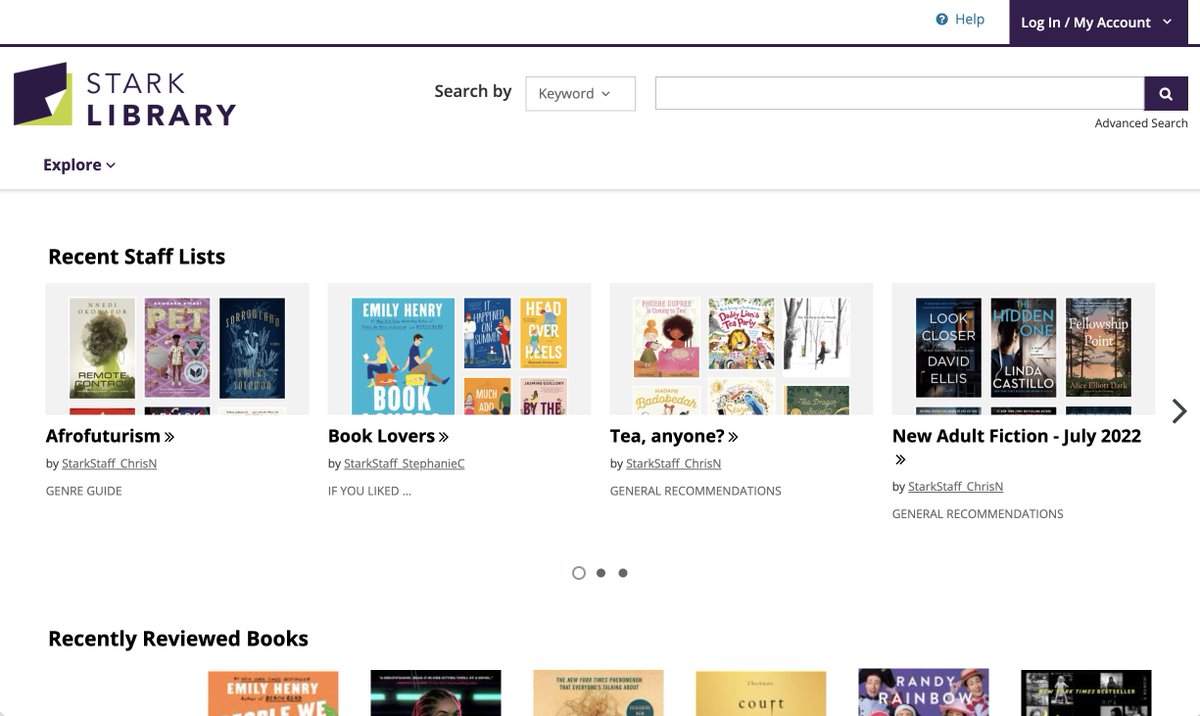Screen dimensions: 1200x716
Task: Click the Afrofuturism book covers thumbnail
Action: [x=177, y=349]
